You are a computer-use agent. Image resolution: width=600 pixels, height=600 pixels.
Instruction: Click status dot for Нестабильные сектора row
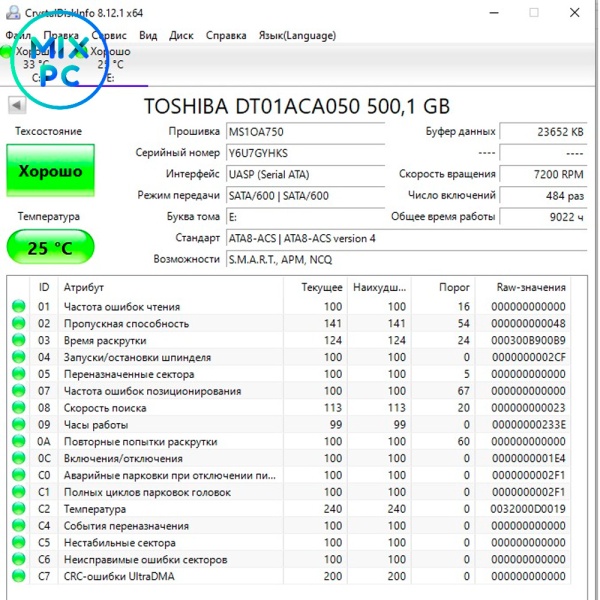[18, 542]
